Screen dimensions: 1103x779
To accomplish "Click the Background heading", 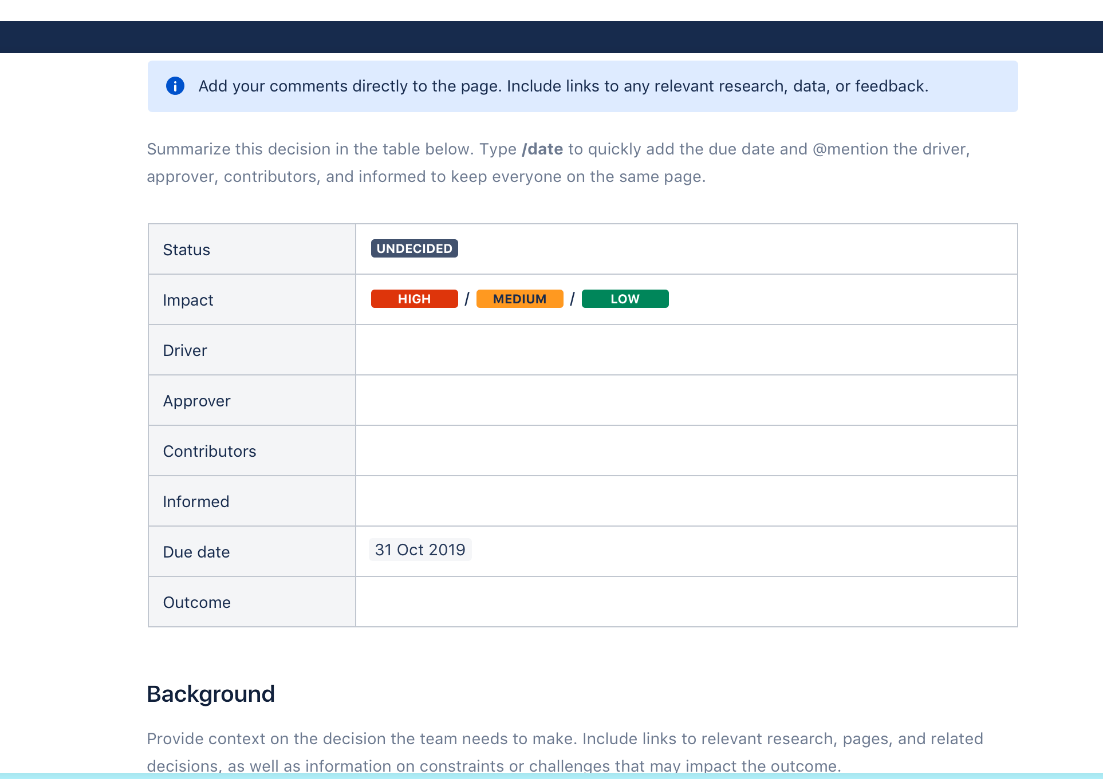I will point(211,695).
